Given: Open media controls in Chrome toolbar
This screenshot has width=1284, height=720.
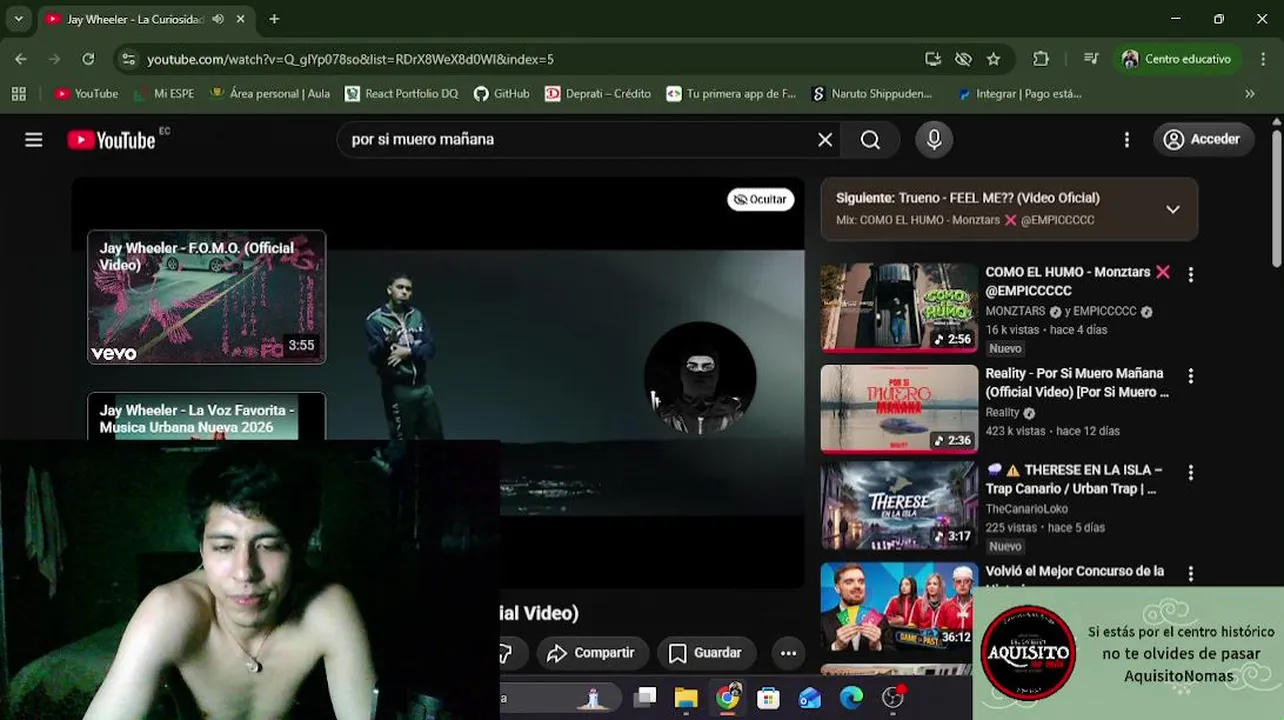Looking at the screenshot, I should tap(1091, 59).
